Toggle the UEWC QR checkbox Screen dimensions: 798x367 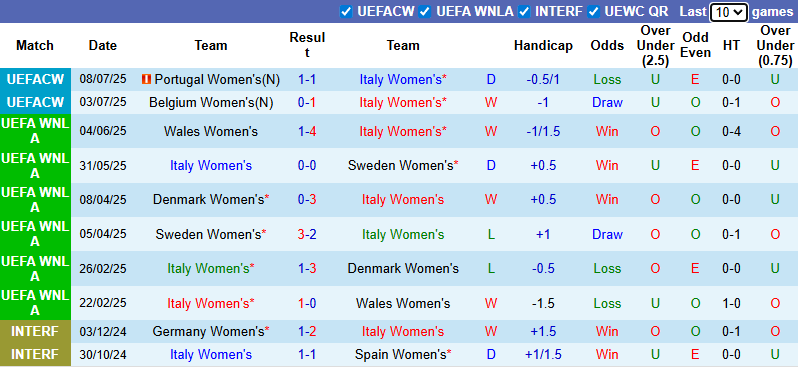pyautogui.click(x=593, y=12)
